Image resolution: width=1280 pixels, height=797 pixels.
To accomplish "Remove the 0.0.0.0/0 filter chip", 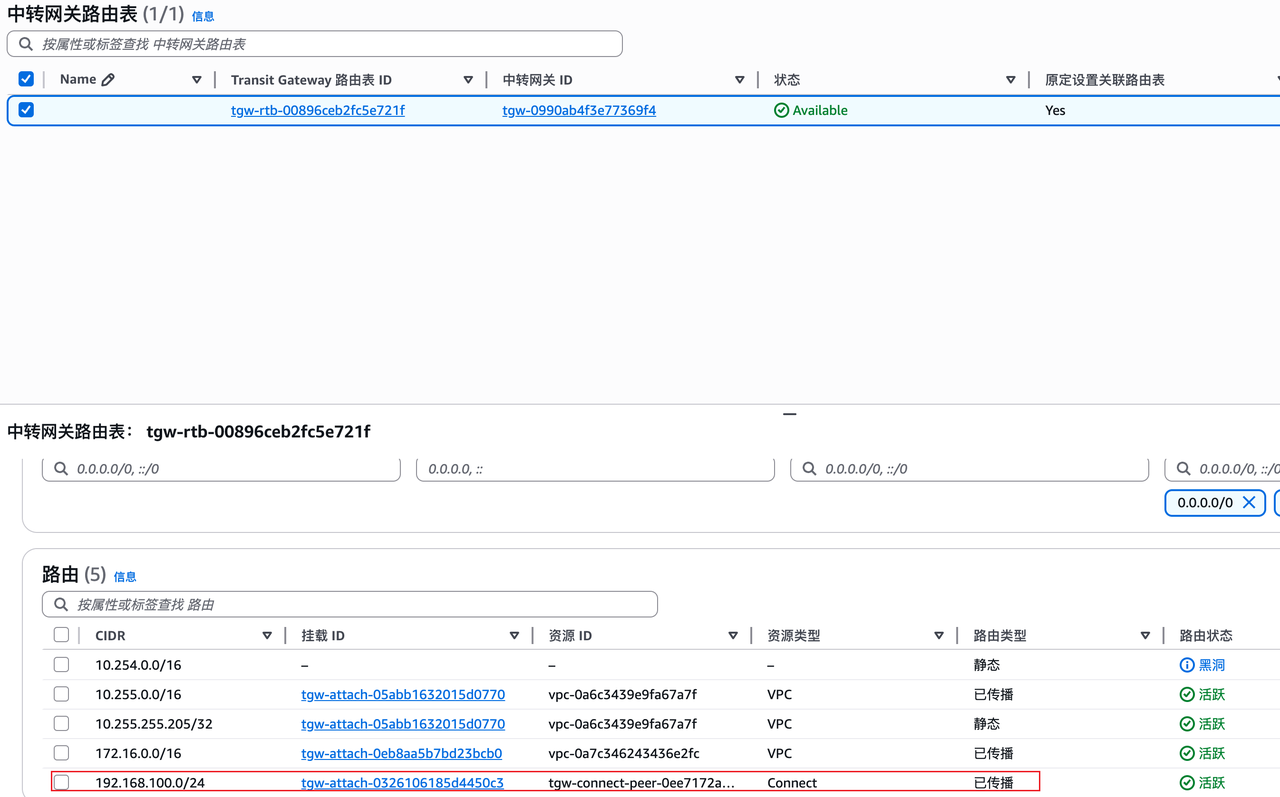I will [x=1249, y=503].
